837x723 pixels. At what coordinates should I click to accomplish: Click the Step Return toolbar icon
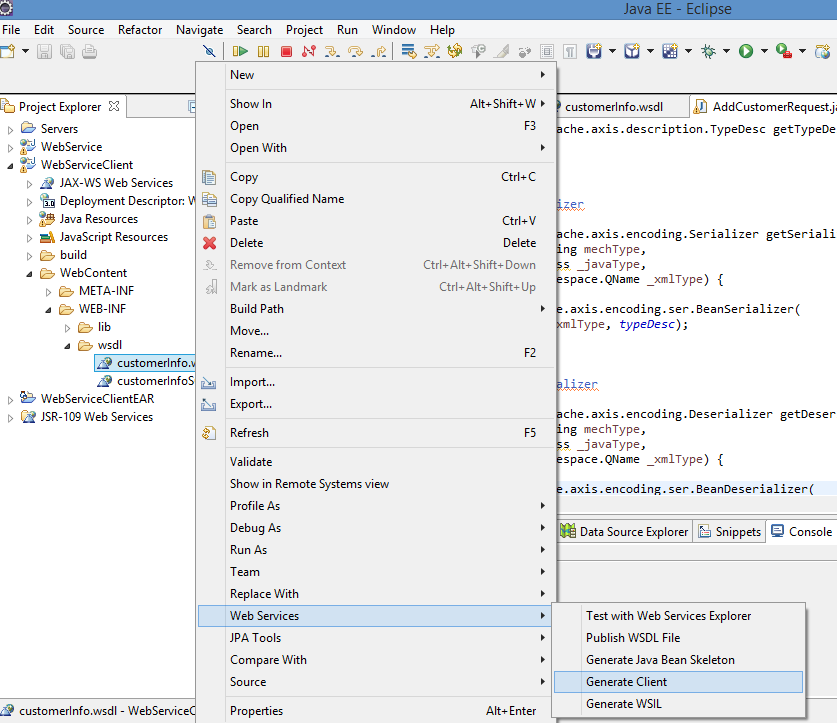click(x=378, y=51)
